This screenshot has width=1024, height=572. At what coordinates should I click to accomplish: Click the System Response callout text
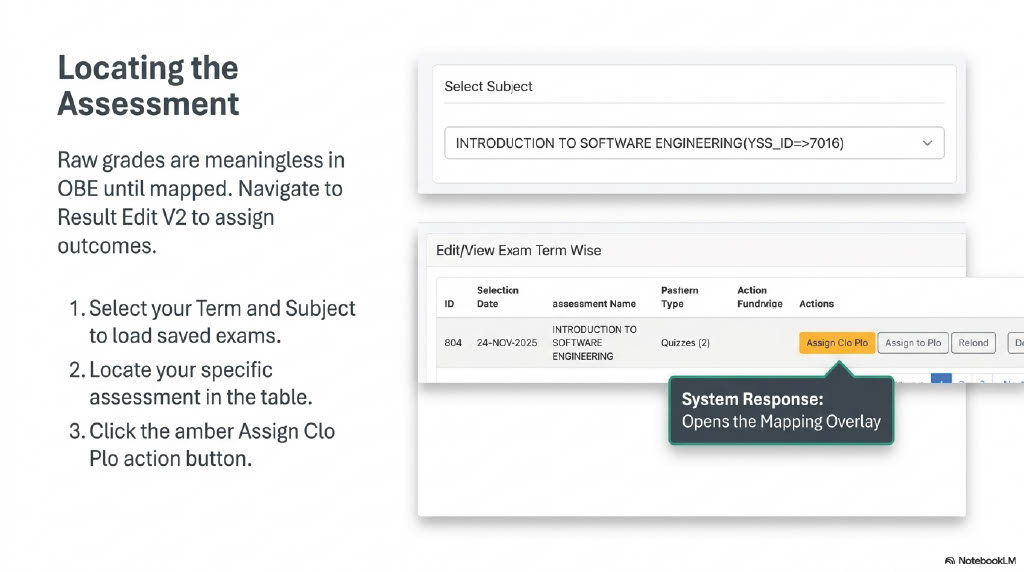781,410
